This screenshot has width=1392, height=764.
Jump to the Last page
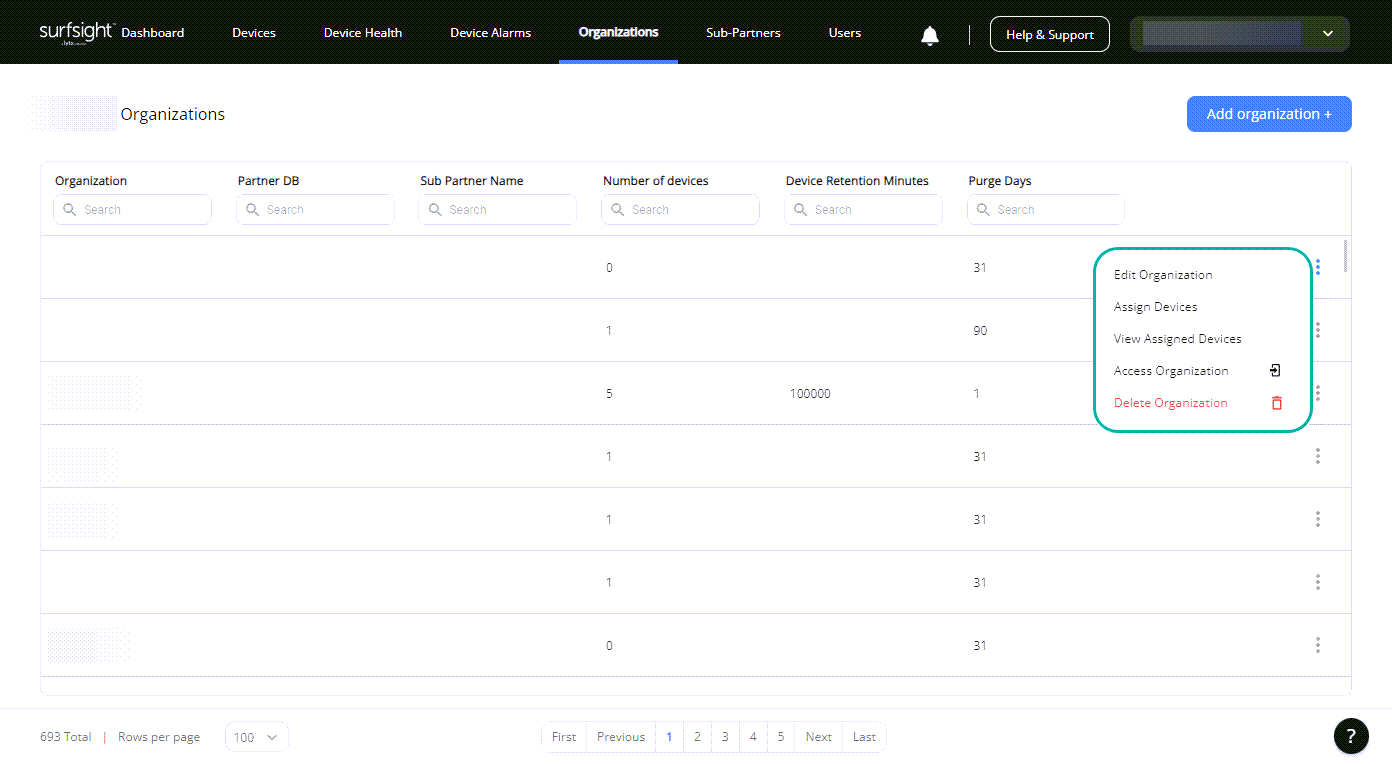point(865,737)
